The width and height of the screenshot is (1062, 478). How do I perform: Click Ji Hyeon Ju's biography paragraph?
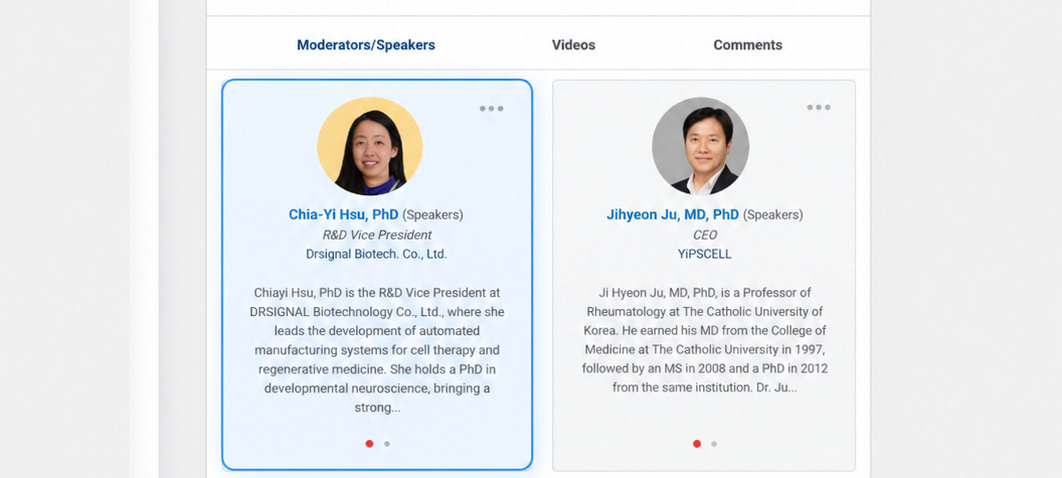[x=704, y=341]
